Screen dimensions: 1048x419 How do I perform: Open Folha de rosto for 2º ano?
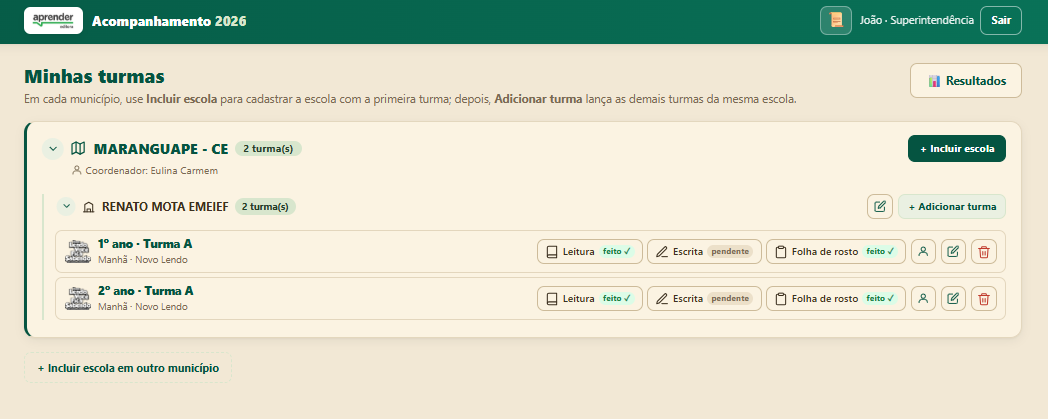coord(835,299)
